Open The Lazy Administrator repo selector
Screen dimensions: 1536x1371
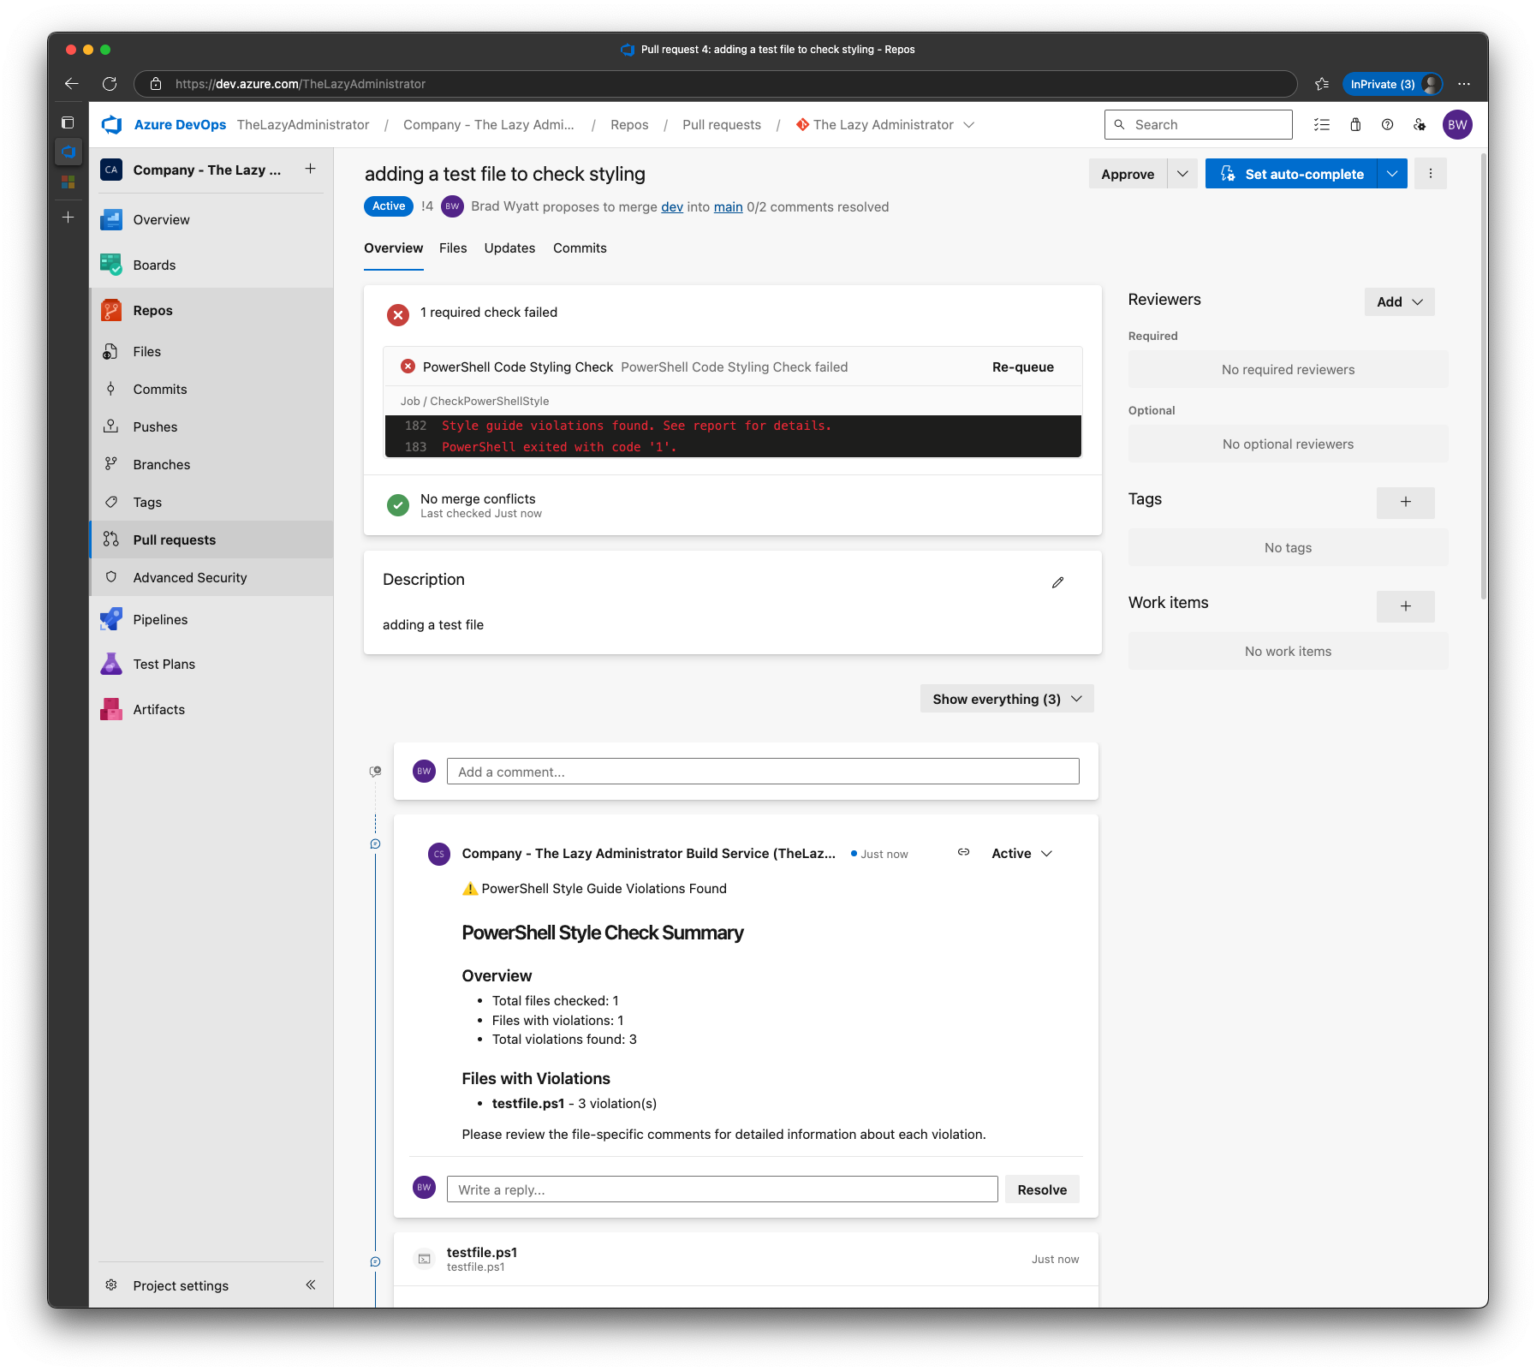click(x=886, y=125)
